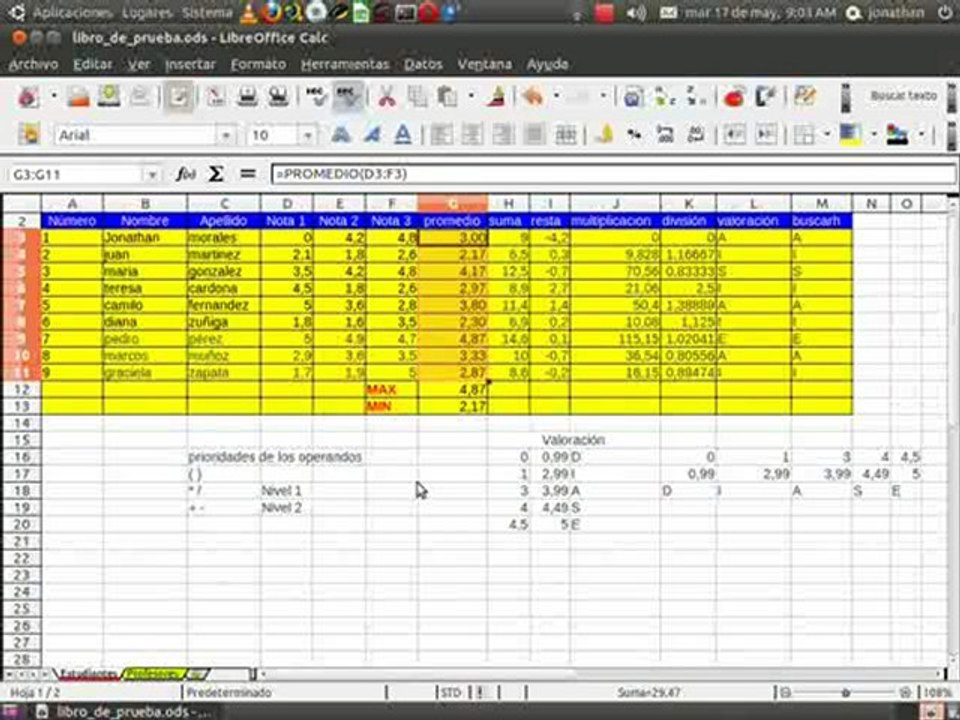Open the Function Wizard icon

[186, 174]
